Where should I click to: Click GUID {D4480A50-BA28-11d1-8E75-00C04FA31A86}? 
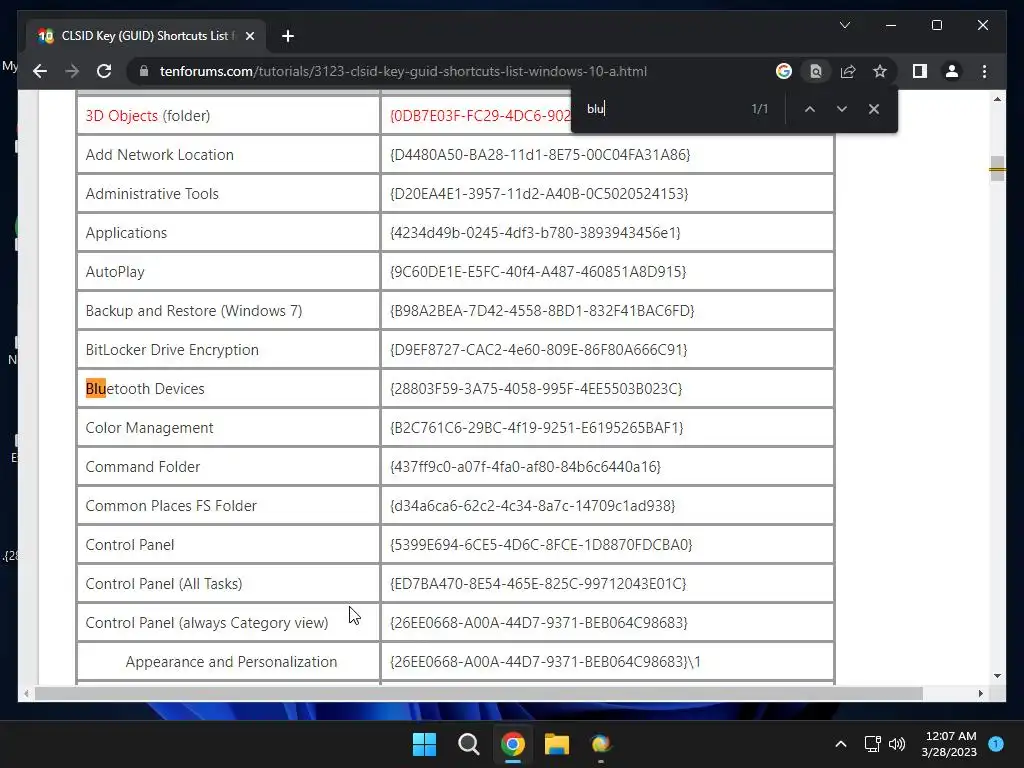click(540, 155)
